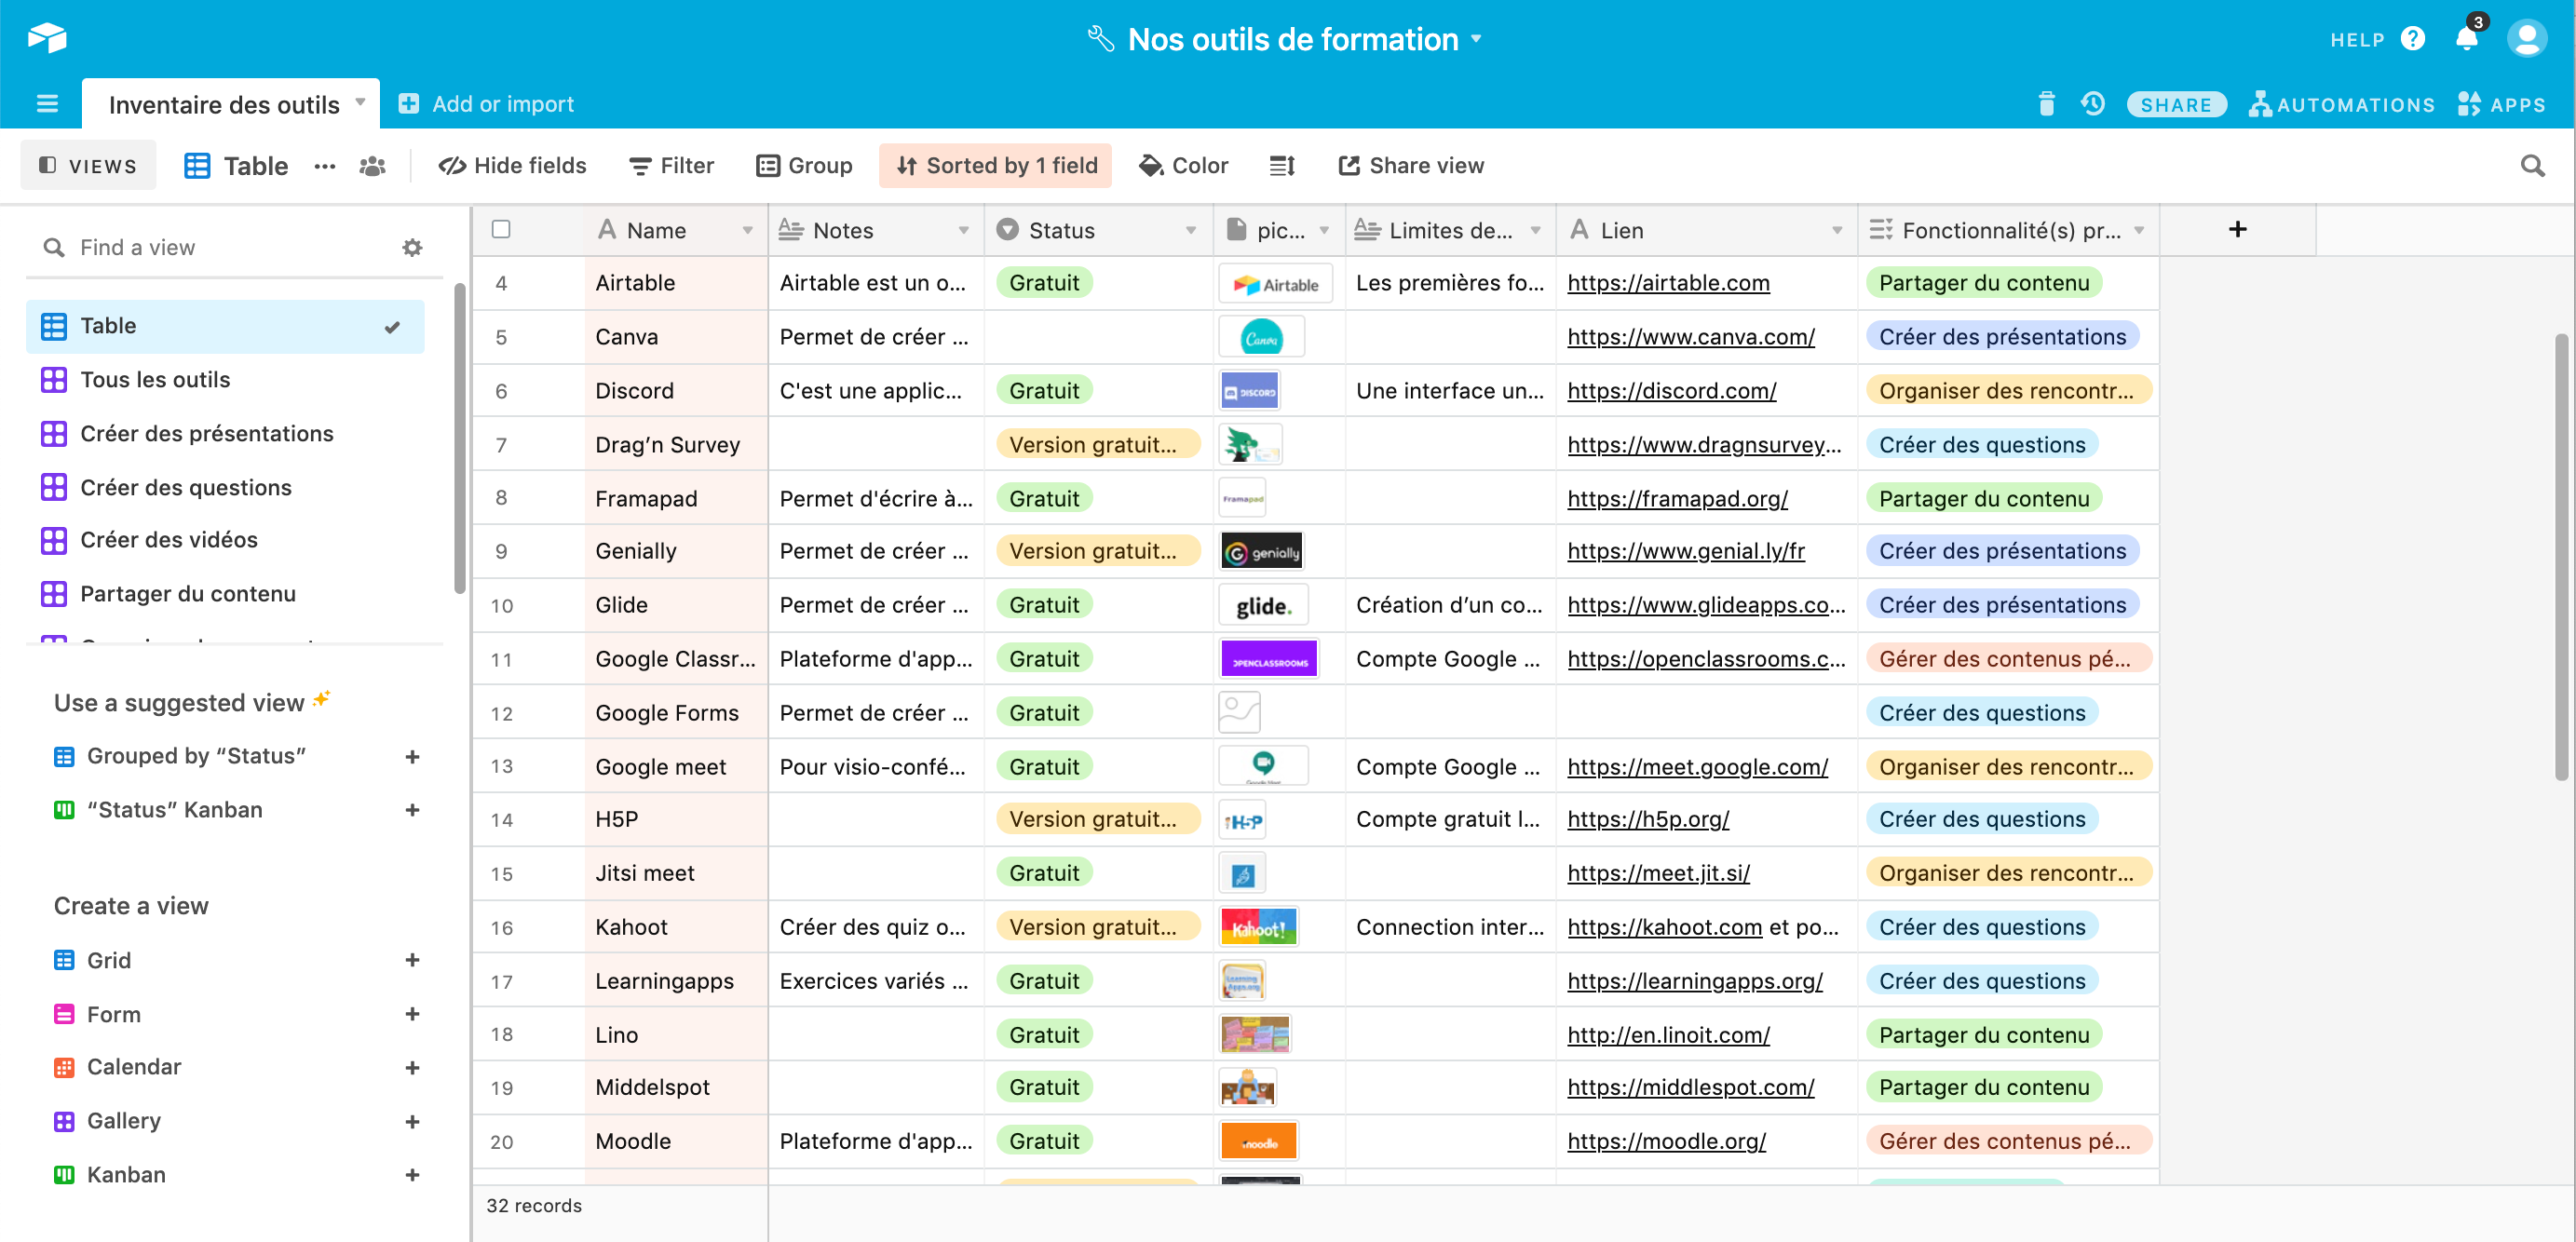Image resolution: width=2576 pixels, height=1242 pixels.
Task: Select the Créer des vidéos view
Action: click(x=168, y=540)
